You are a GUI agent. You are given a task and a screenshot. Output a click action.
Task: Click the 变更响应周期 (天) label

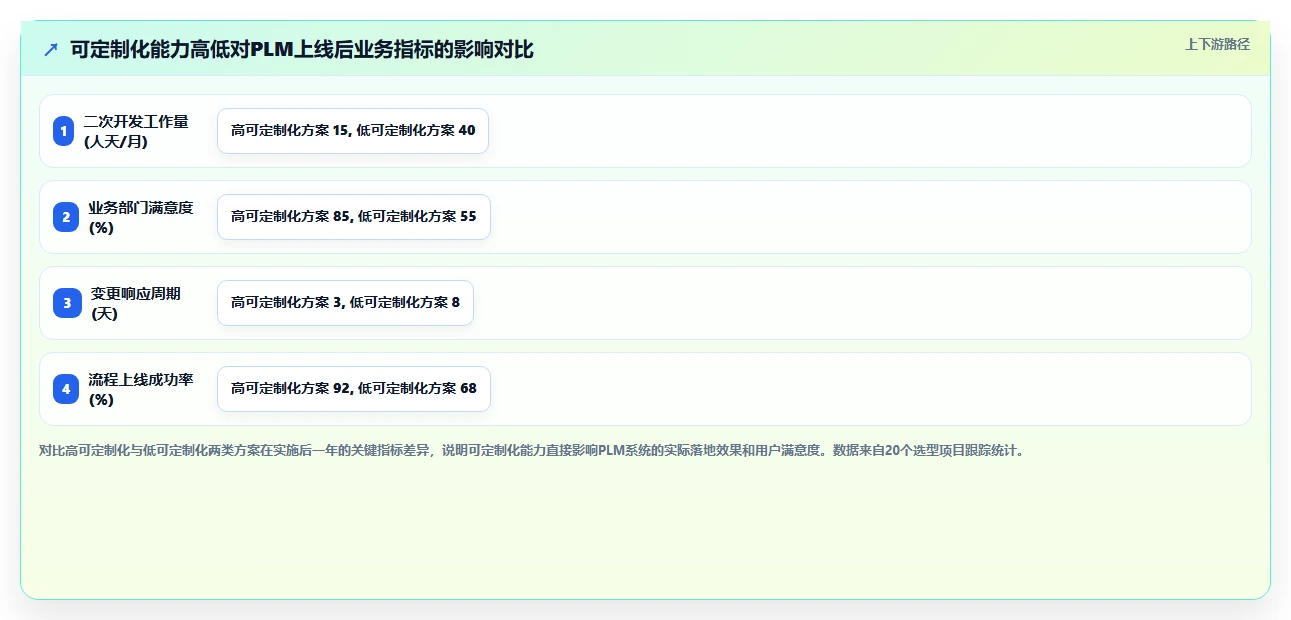(x=137, y=303)
